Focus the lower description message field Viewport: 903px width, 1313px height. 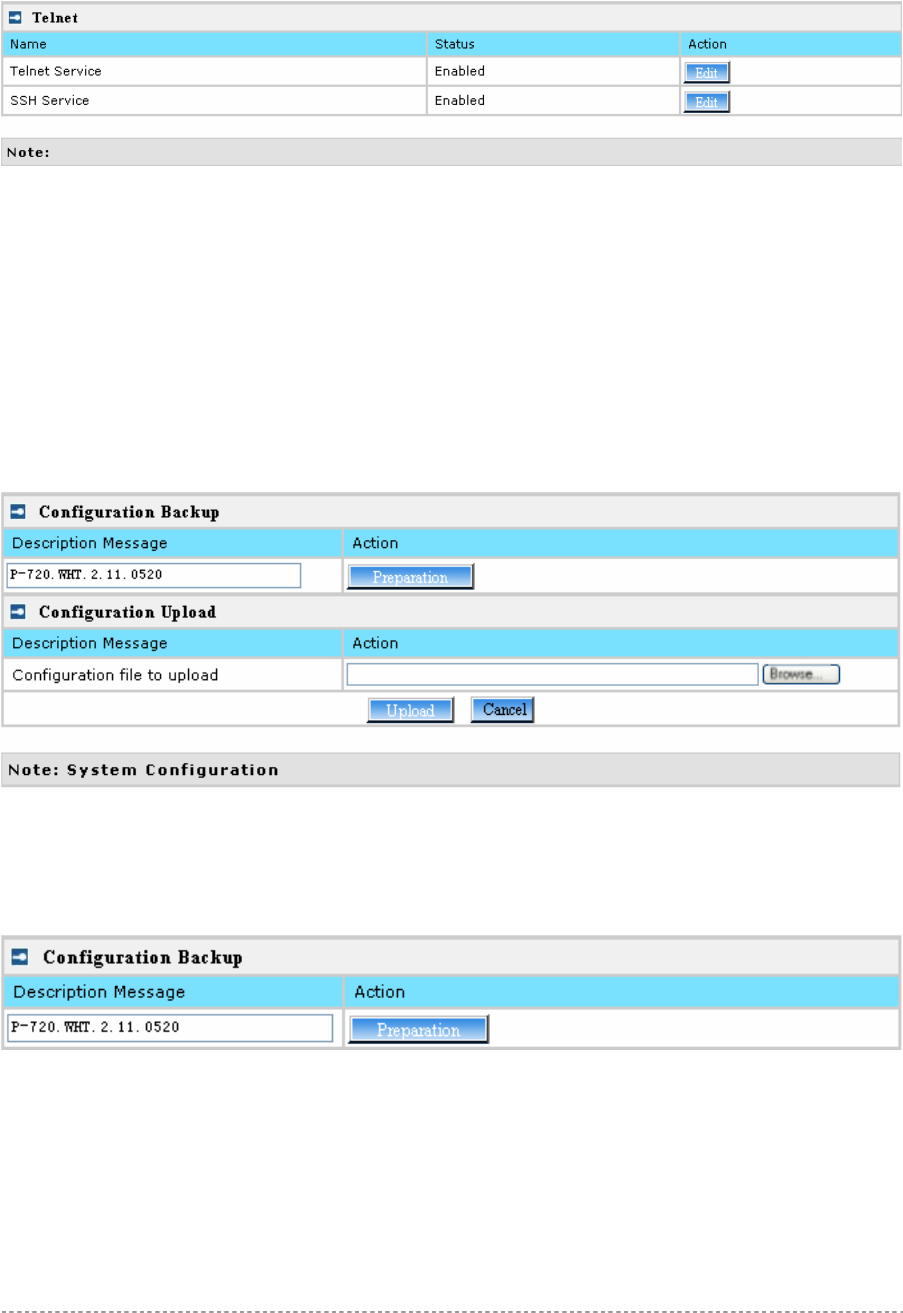170,1028
